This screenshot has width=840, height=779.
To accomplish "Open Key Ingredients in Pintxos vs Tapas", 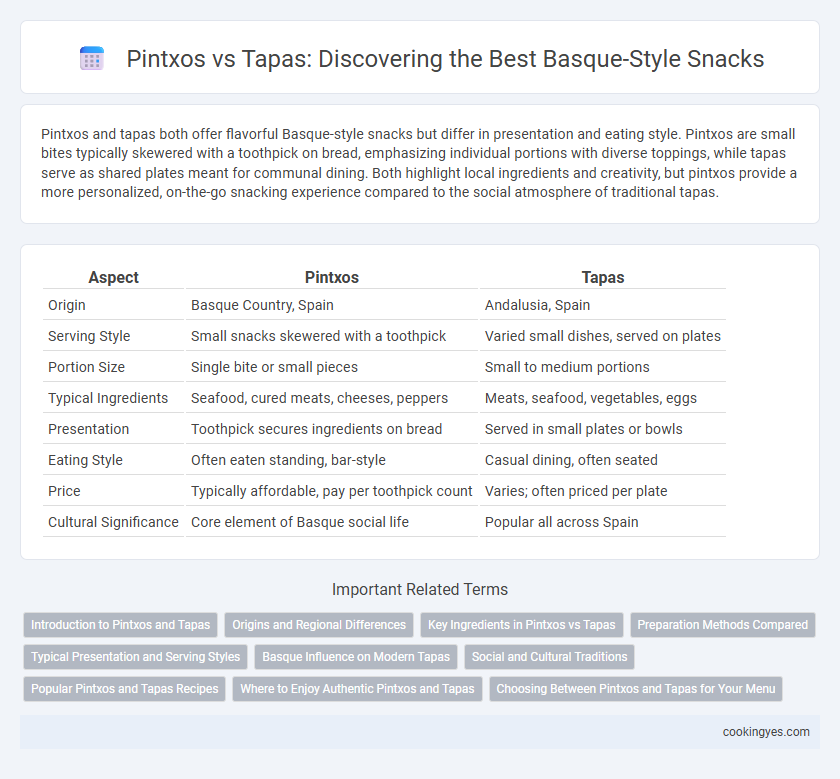I will (x=522, y=625).
